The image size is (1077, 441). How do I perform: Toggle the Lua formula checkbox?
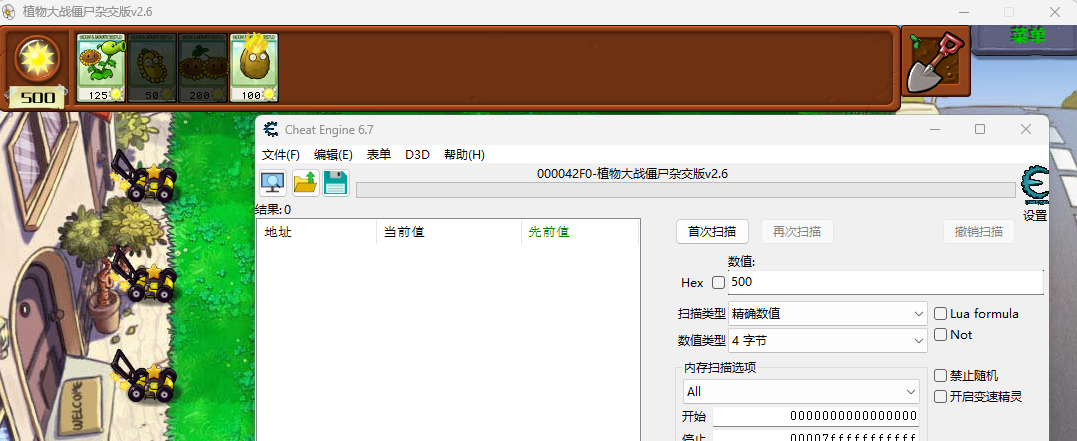(940, 314)
